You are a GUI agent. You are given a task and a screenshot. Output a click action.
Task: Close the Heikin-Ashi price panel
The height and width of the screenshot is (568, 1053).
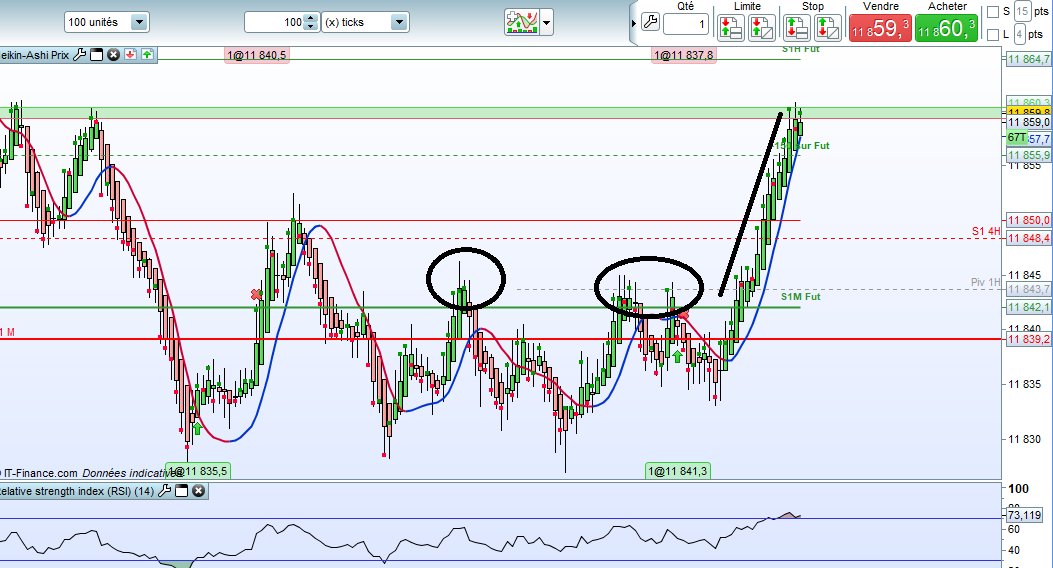click(113, 55)
